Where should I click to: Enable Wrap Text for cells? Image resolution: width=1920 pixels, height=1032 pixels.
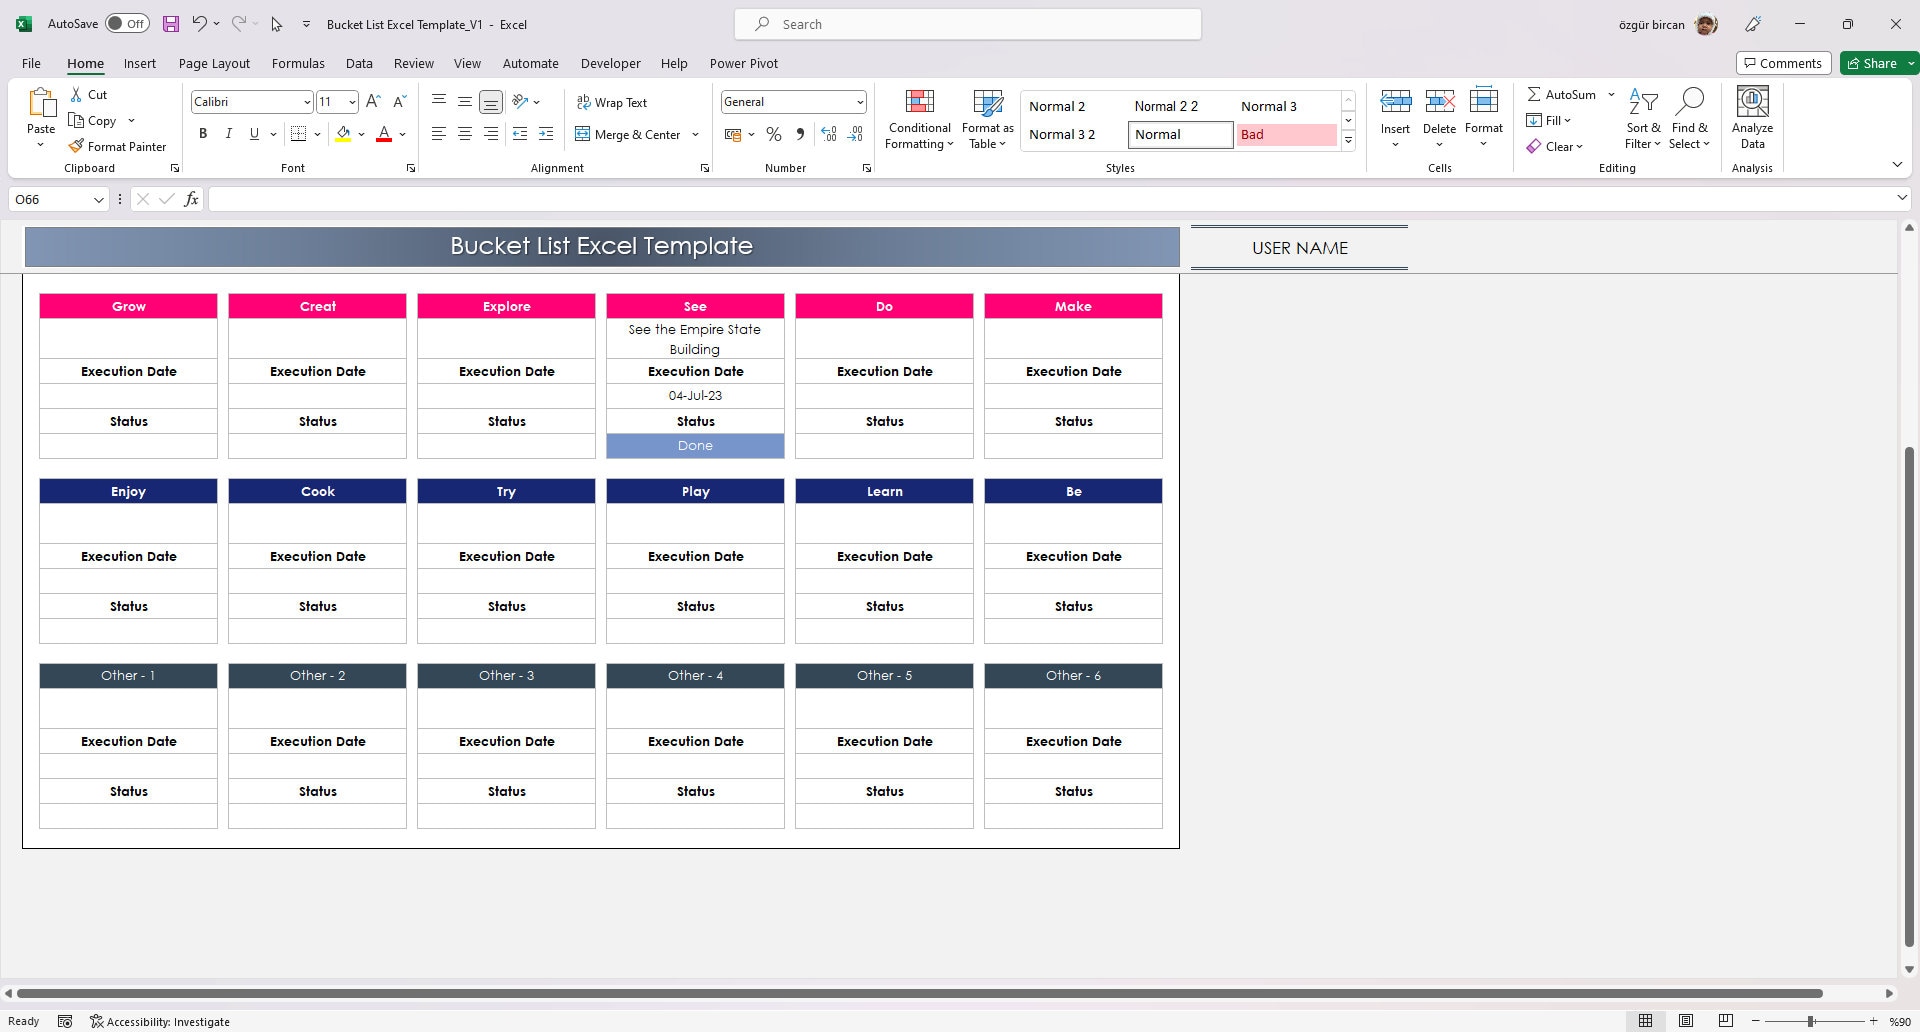(612, 102)
